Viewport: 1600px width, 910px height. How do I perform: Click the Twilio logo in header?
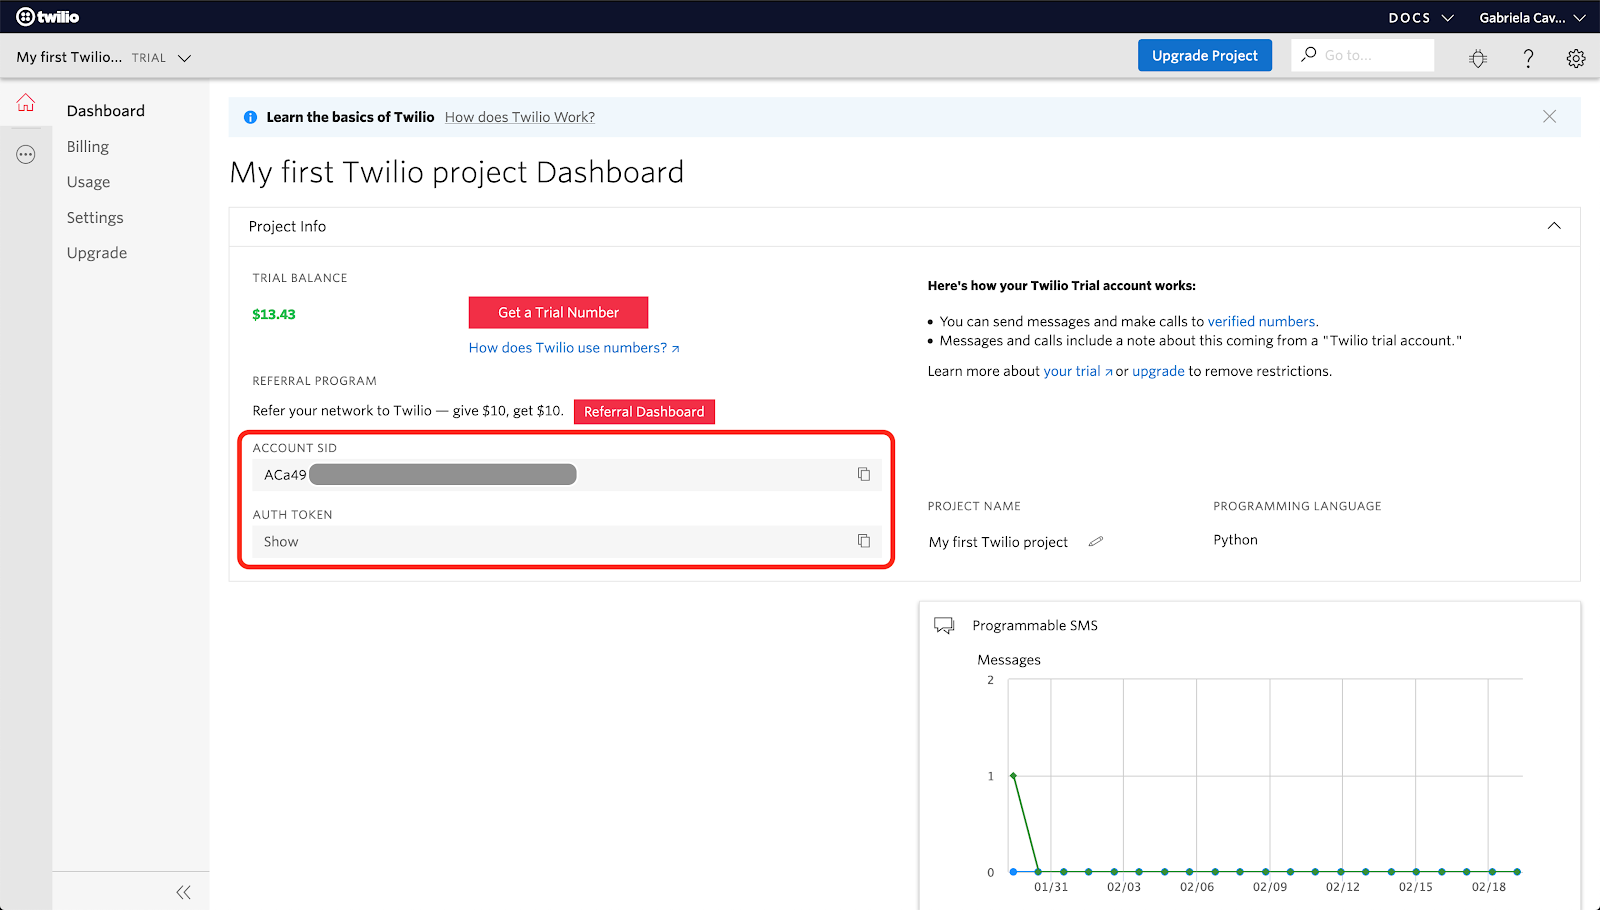48,17
